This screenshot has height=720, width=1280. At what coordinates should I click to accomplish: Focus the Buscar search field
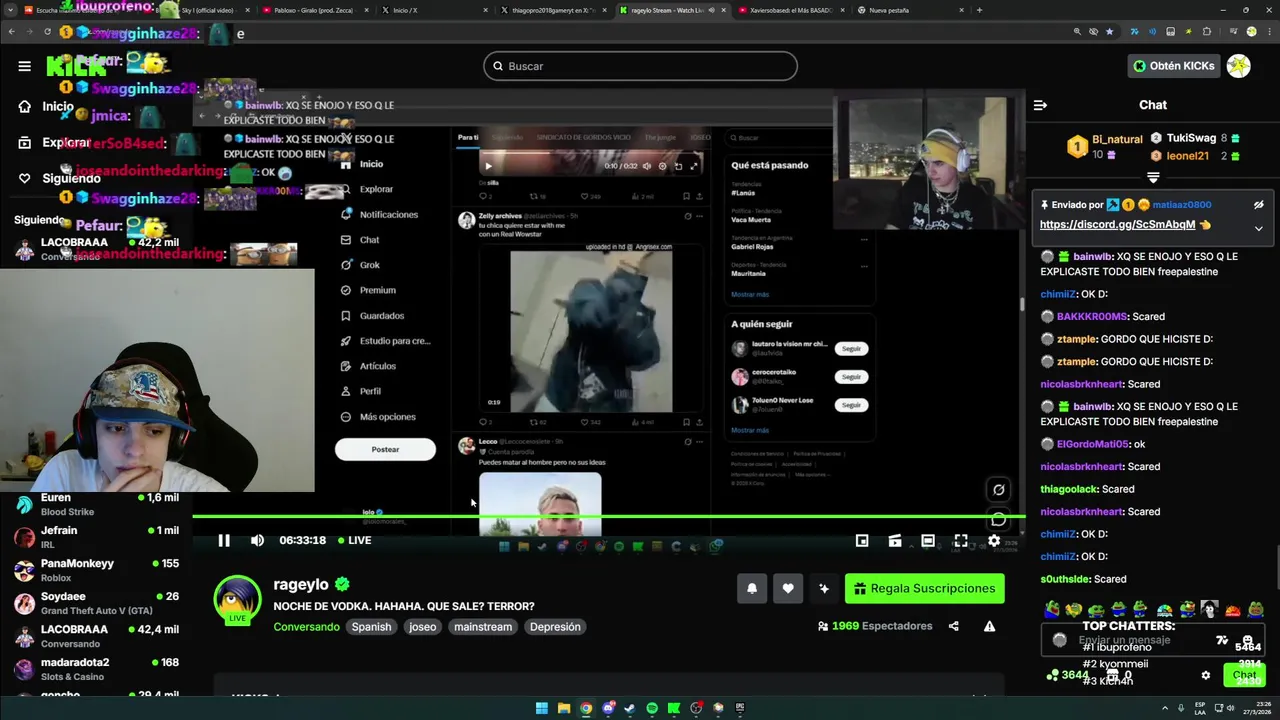pos(640,66)
